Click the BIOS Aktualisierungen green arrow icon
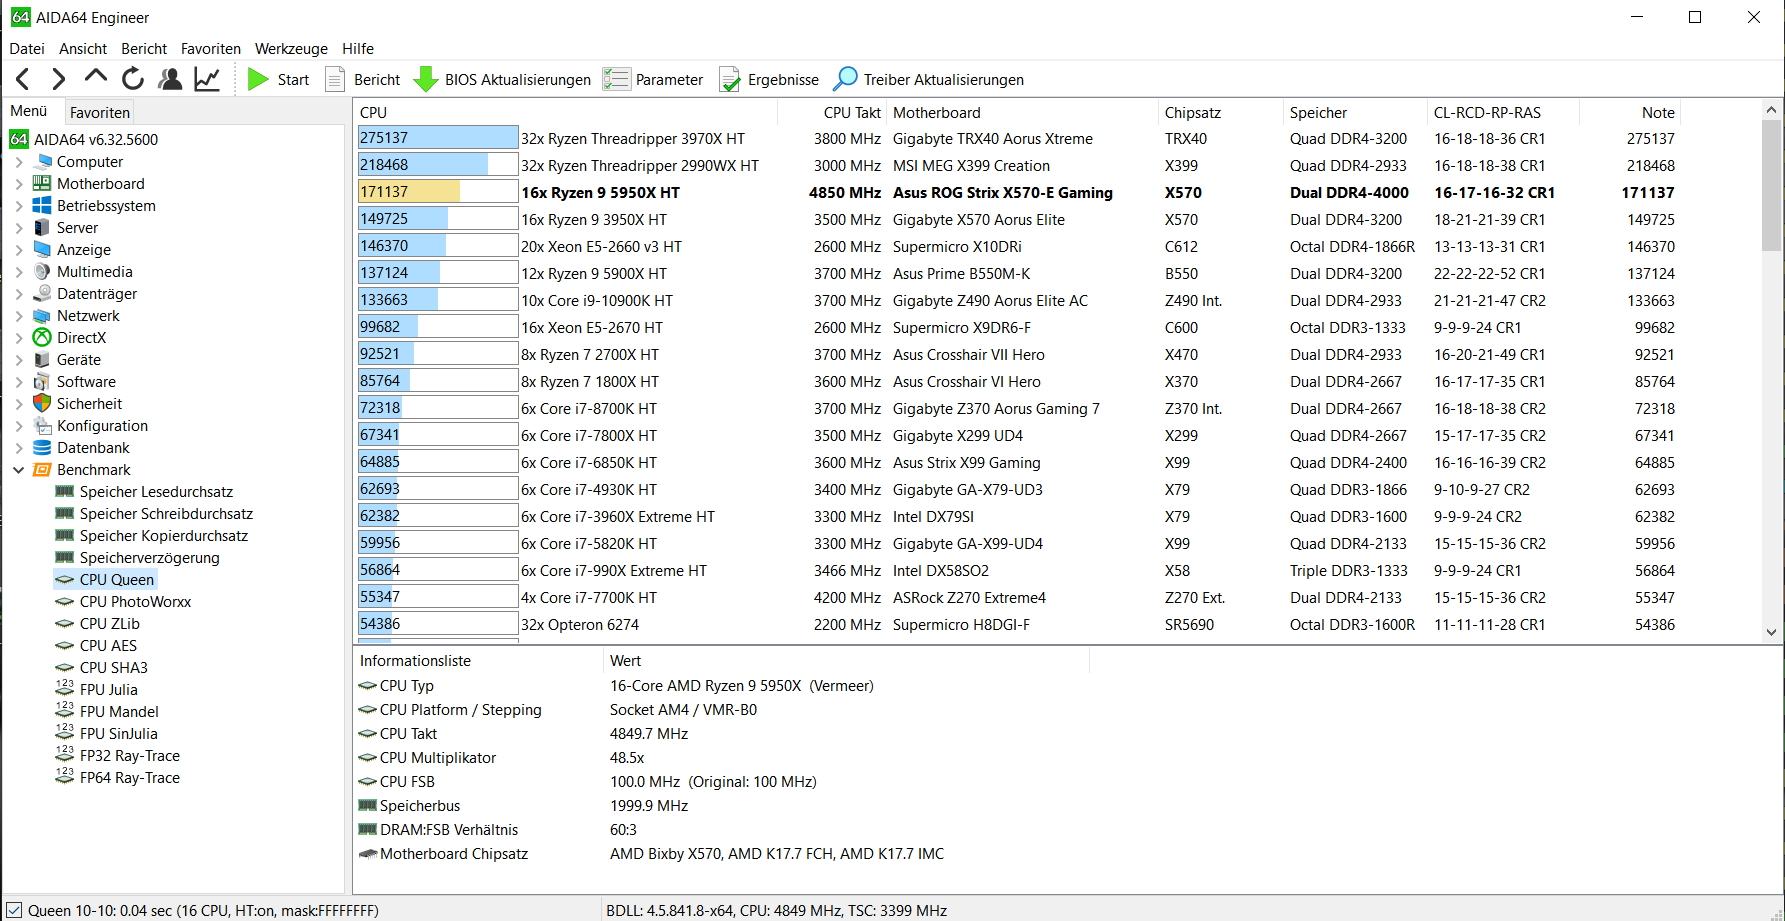The height and width of the screenshot is (921, 1785). coord(426,79)
